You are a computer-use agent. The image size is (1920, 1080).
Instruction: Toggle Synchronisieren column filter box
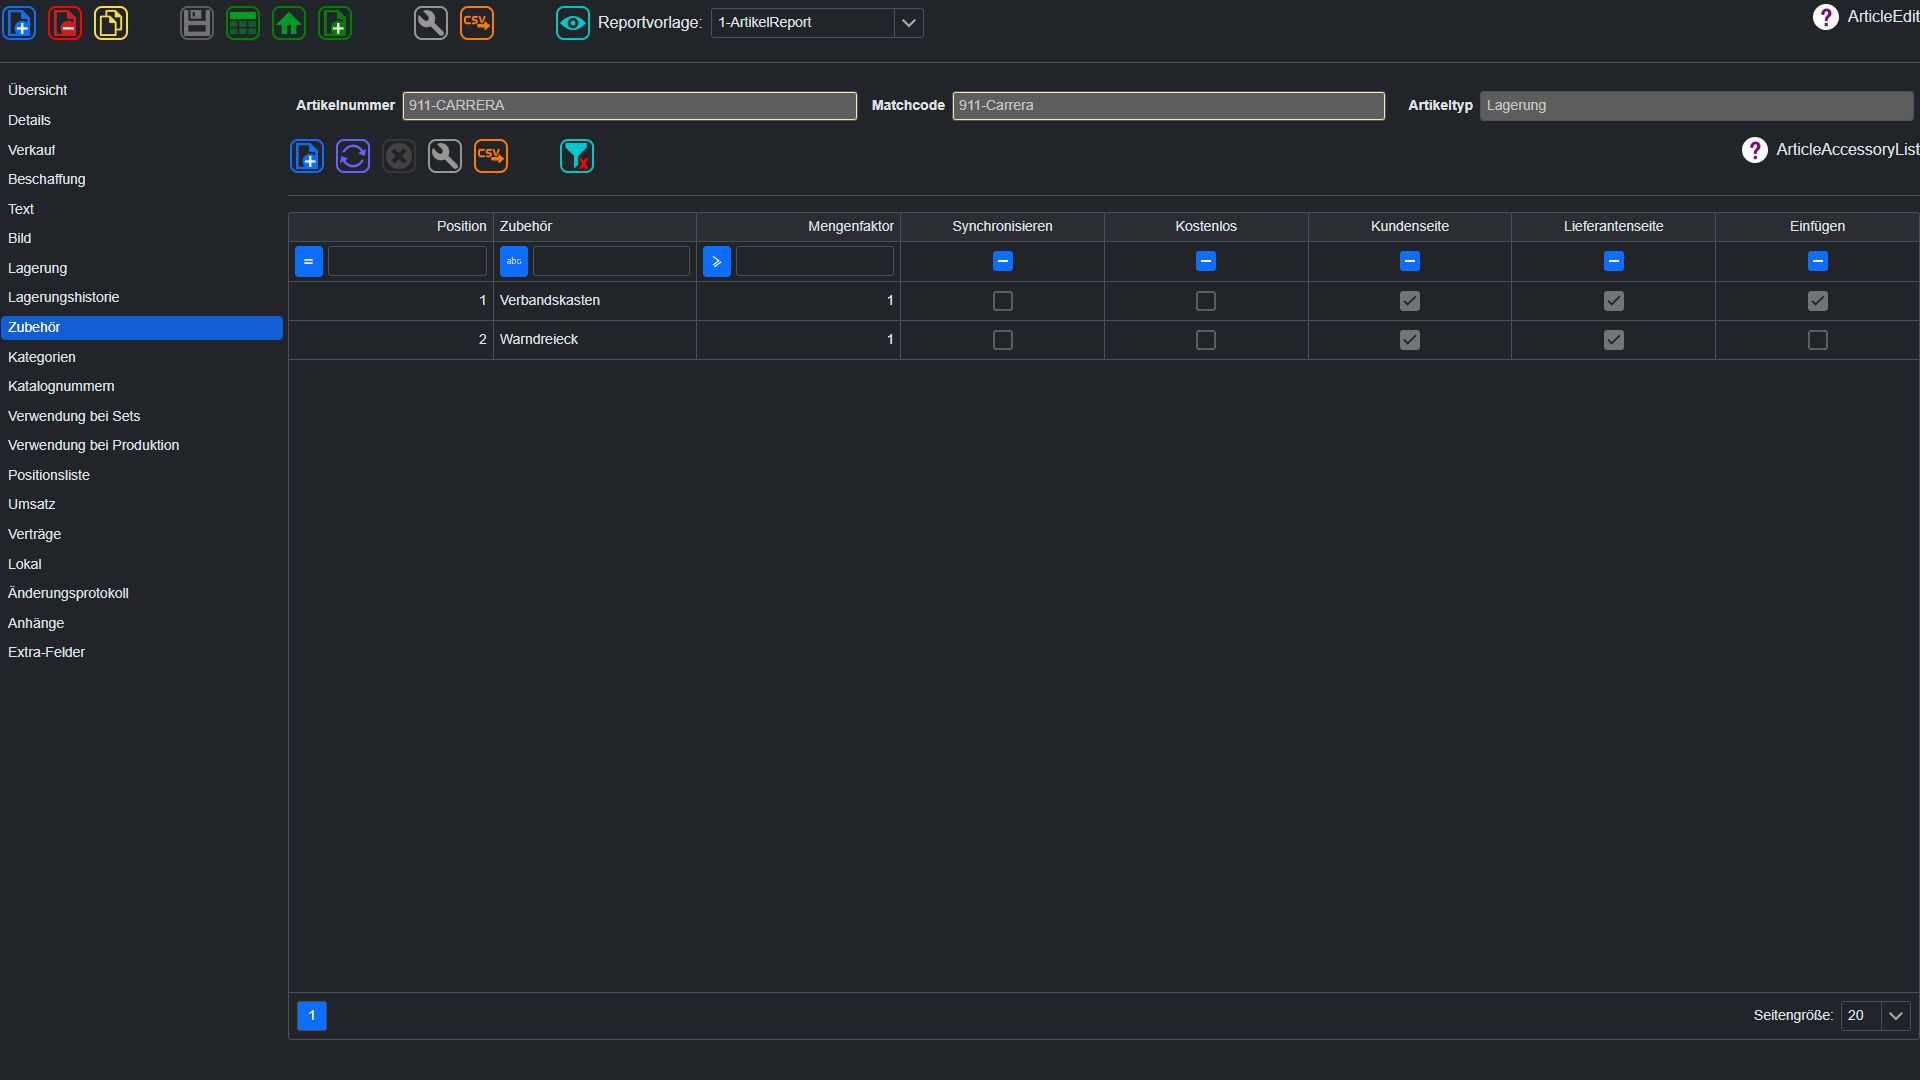[x=1003, y=262]
